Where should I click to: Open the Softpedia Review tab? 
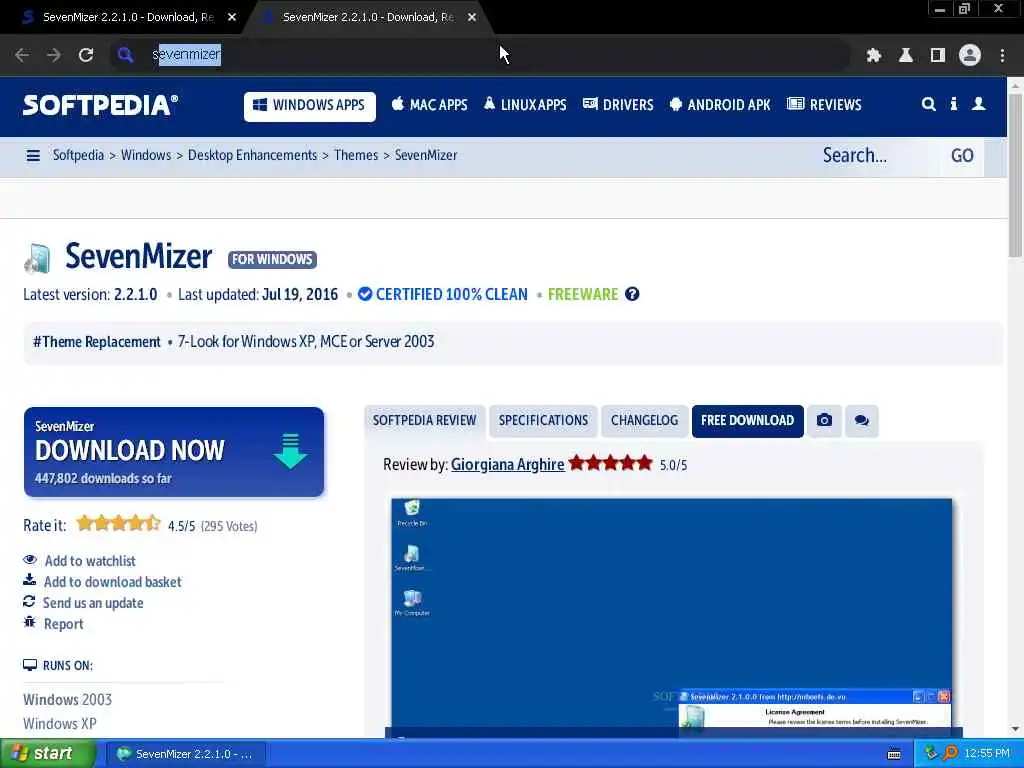point(424,421)
